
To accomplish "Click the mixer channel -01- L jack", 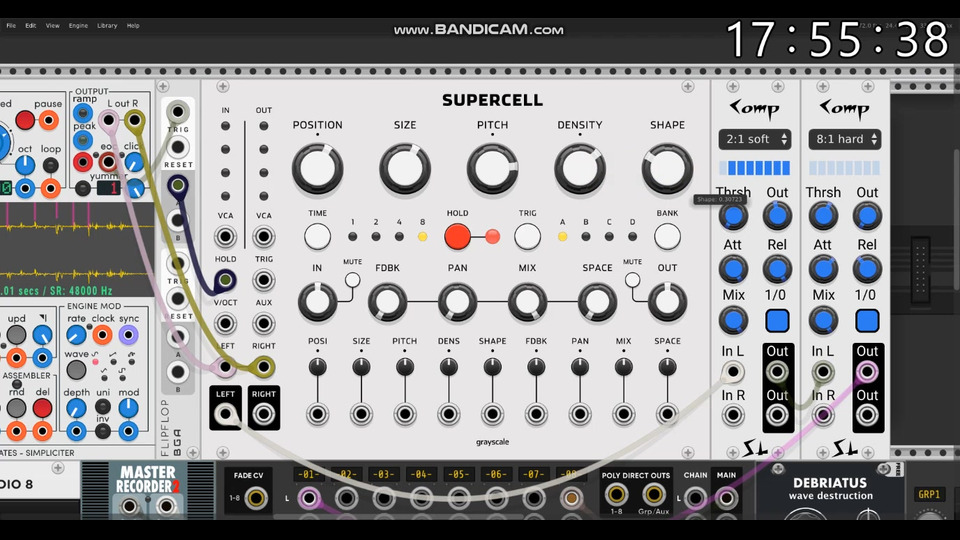I will [309, 498].
